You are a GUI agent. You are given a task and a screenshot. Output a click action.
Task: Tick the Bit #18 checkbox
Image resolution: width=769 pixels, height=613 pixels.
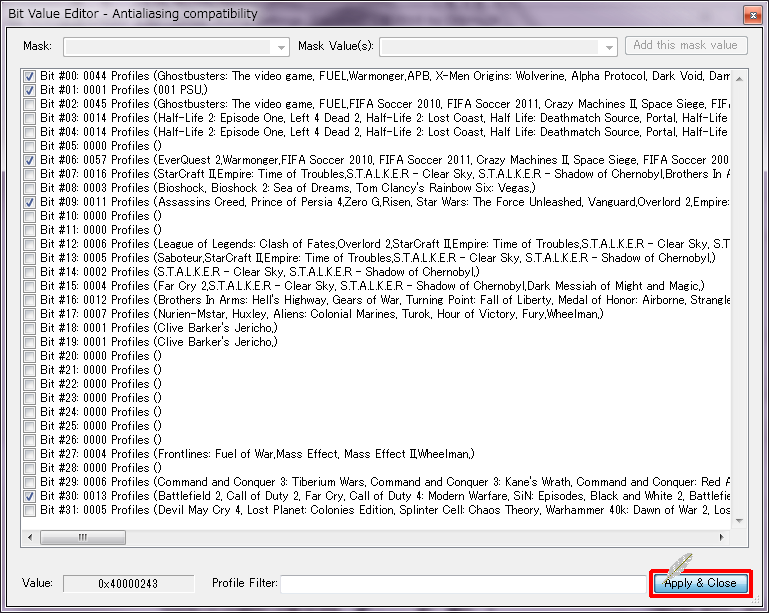pos(29,329)
